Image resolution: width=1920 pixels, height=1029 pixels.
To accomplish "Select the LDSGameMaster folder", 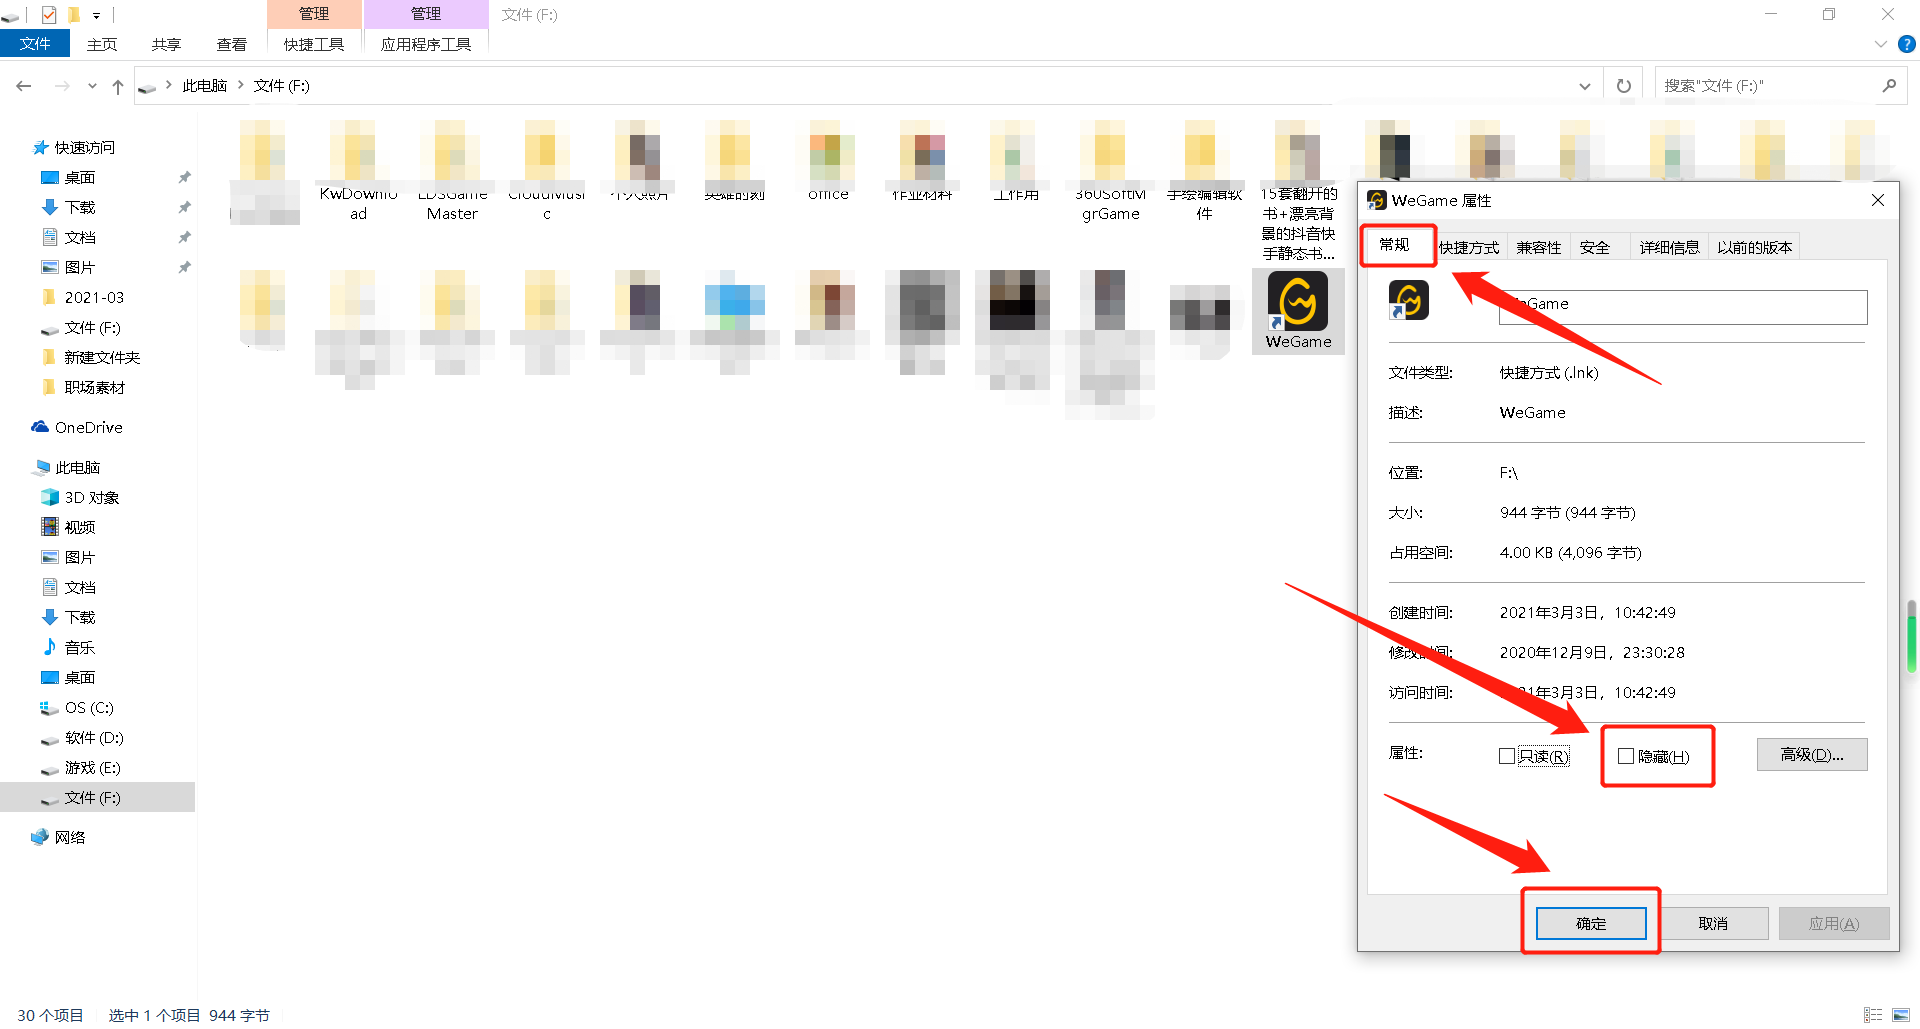I will coord(452,171).
